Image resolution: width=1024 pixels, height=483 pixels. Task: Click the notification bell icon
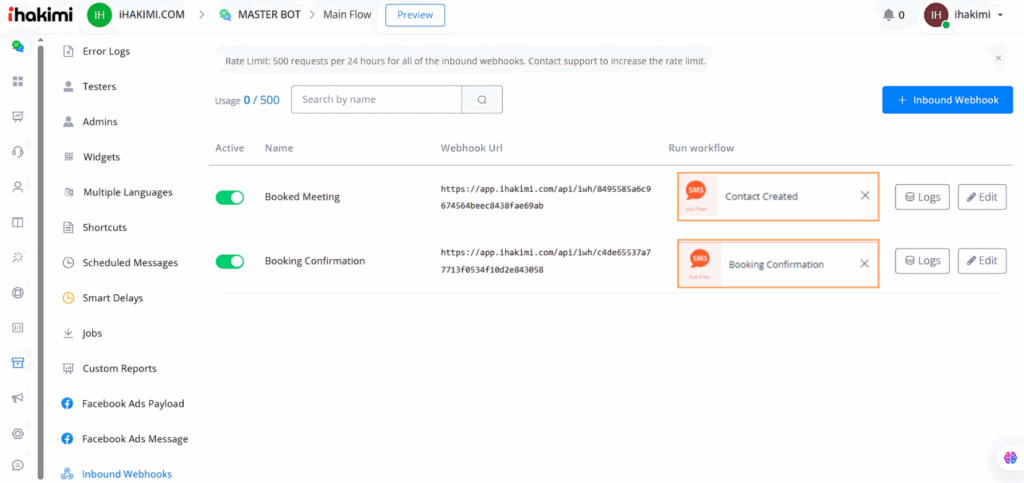[888, 15]
